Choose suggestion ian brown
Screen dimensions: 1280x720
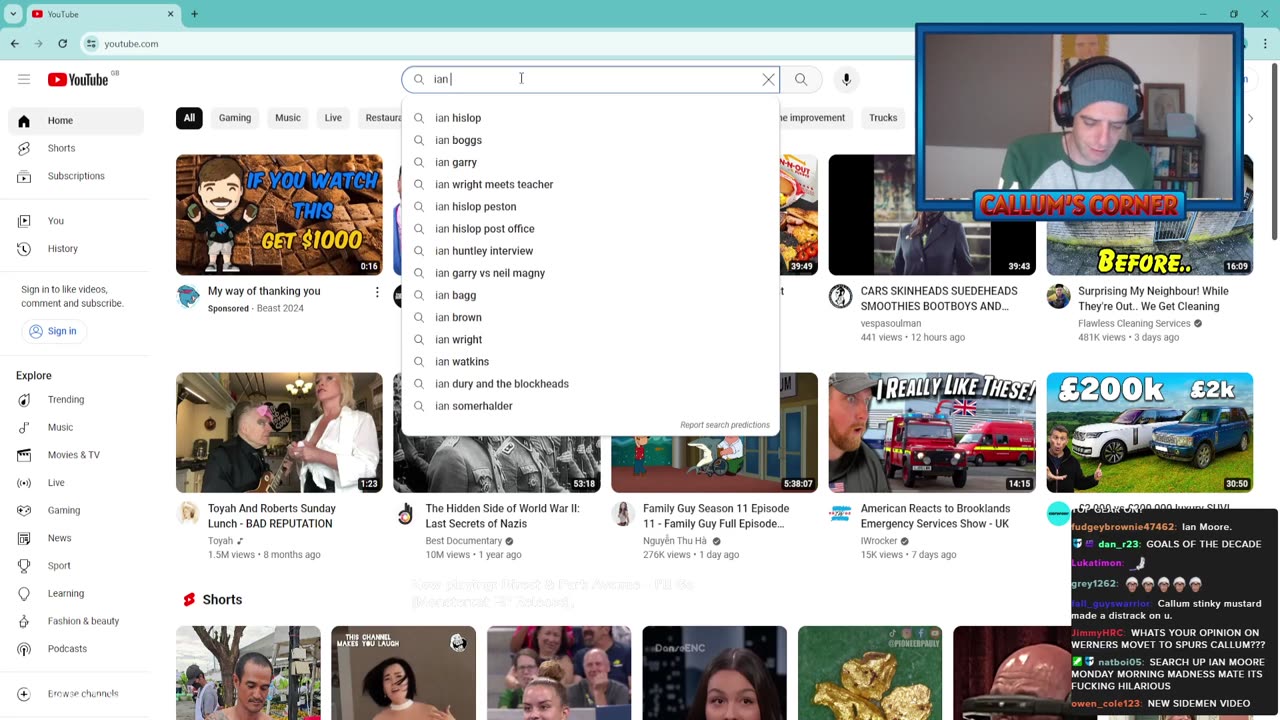(x=590, y=318)
